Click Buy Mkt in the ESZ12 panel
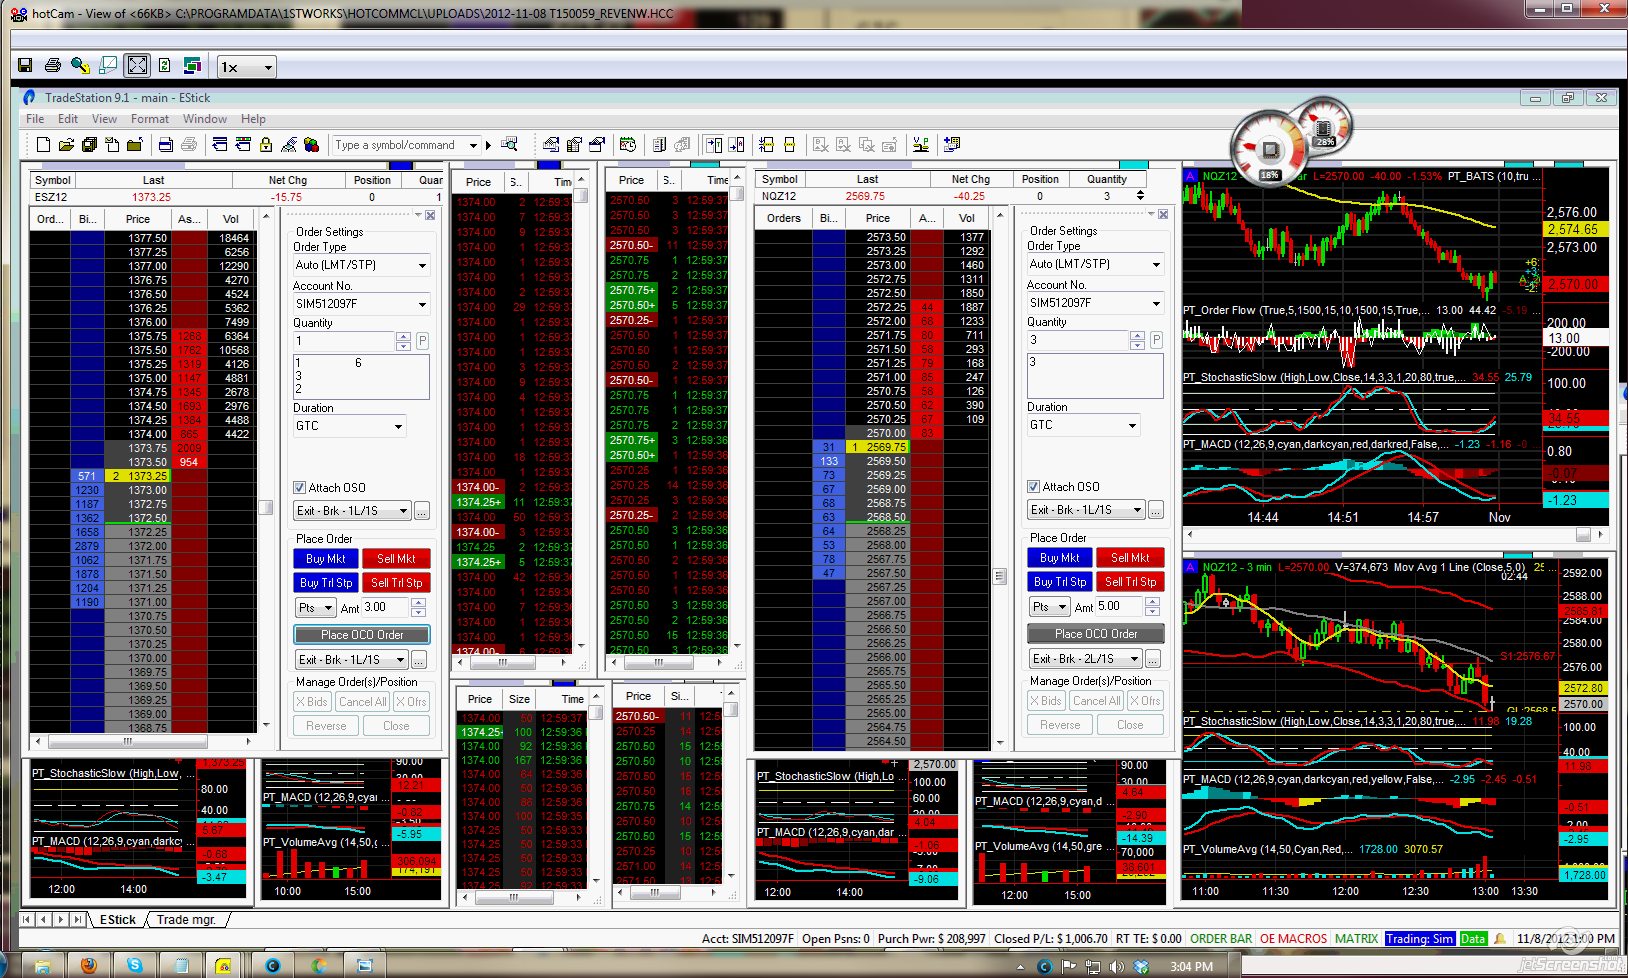The image size is (1628, 978). pos(326,559)
